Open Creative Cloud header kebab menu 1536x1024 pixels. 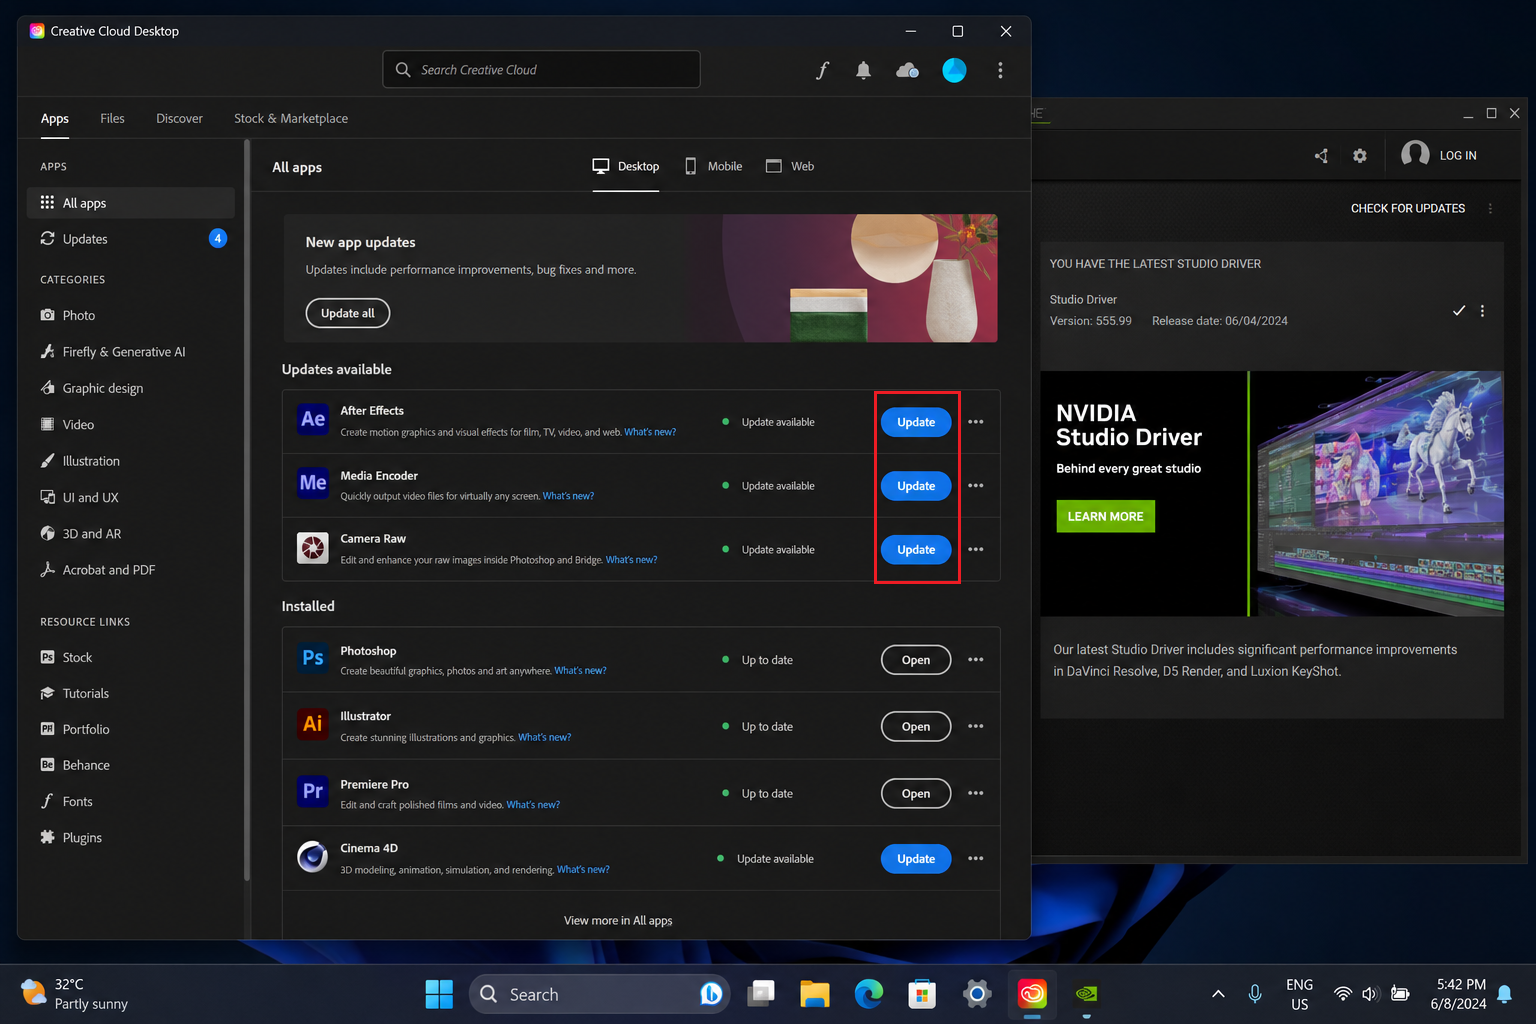pyautogui.click(x=1000, y=70)
